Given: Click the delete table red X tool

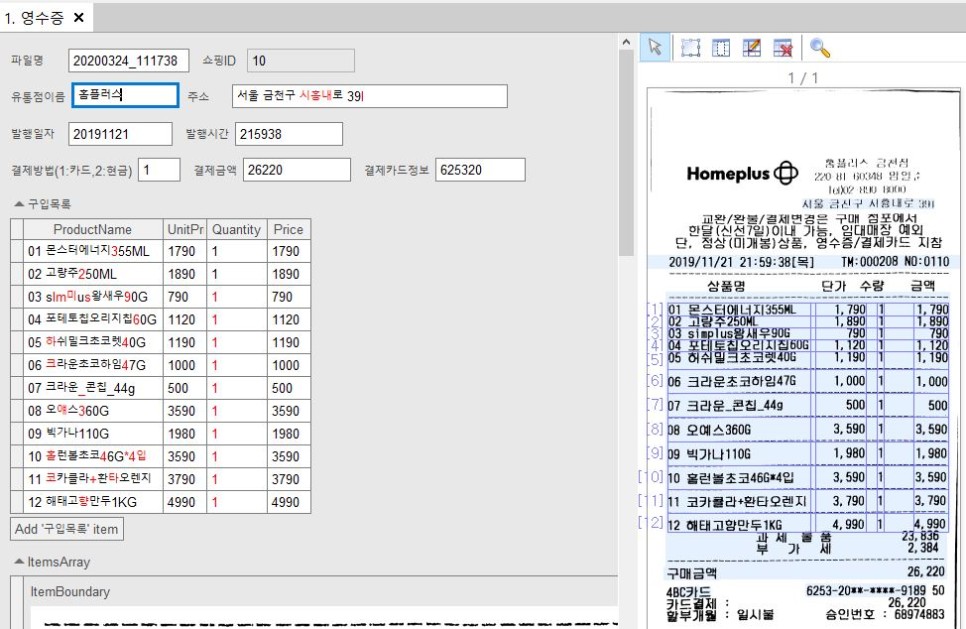Looking at the screenshot, I should (783, 47).
